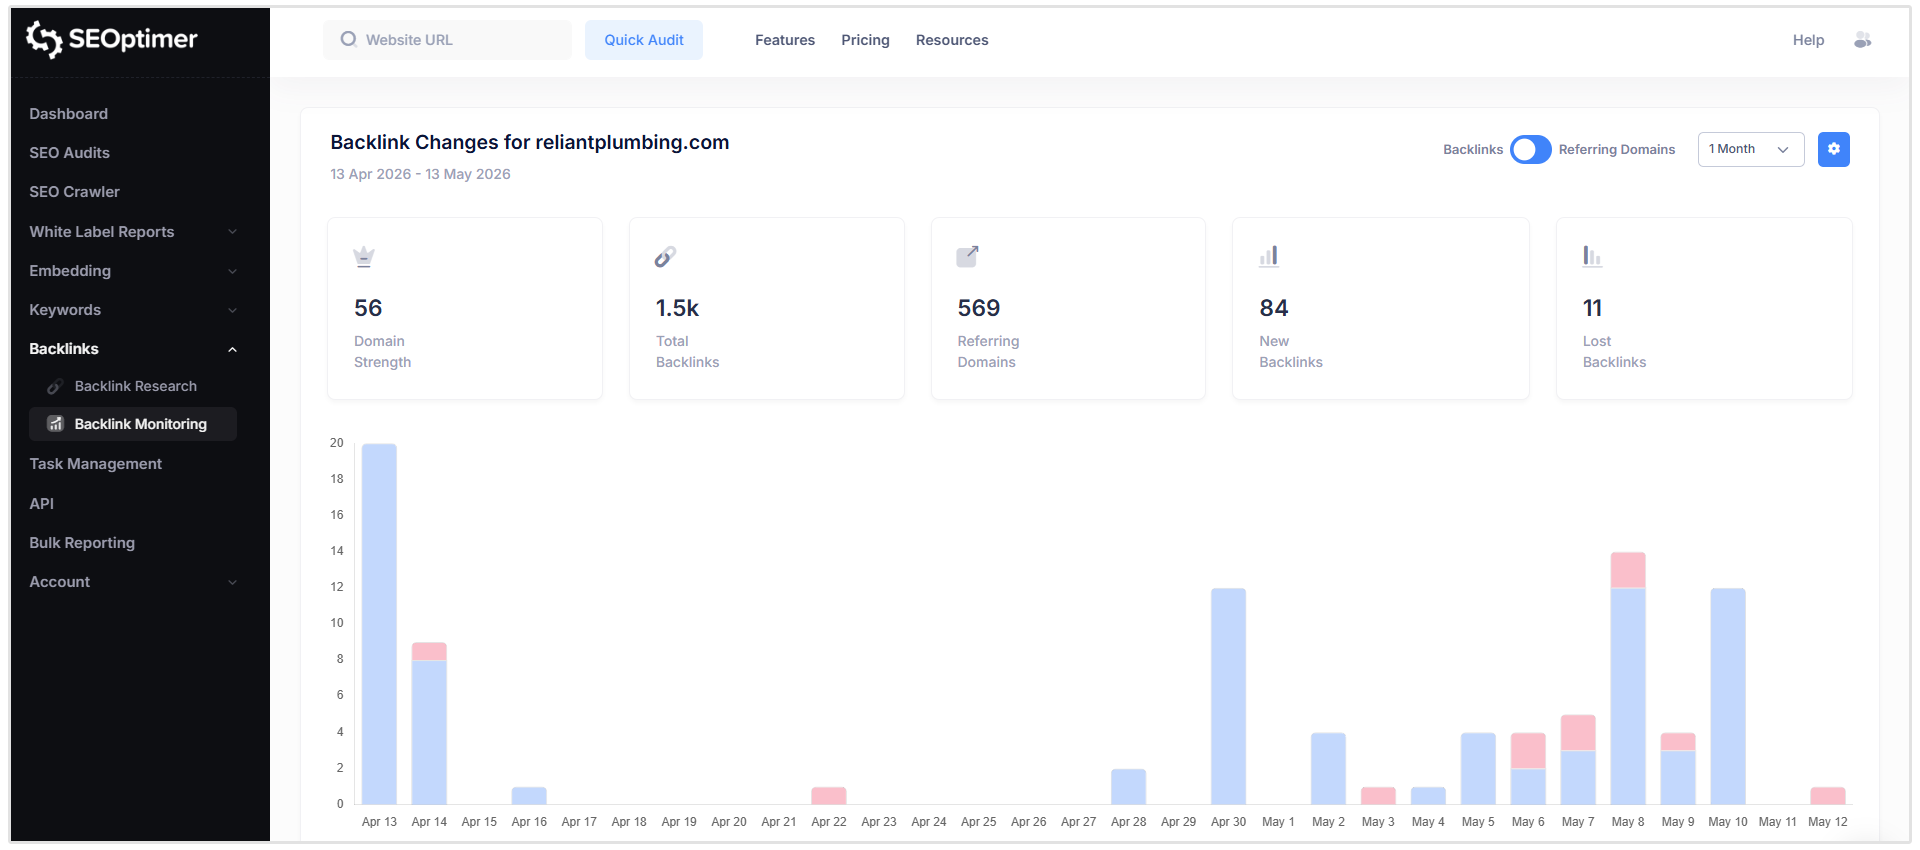The width and height of the screenshot is (1920, 850).
Task: Open the Resources link
Action: click(951, 40)
